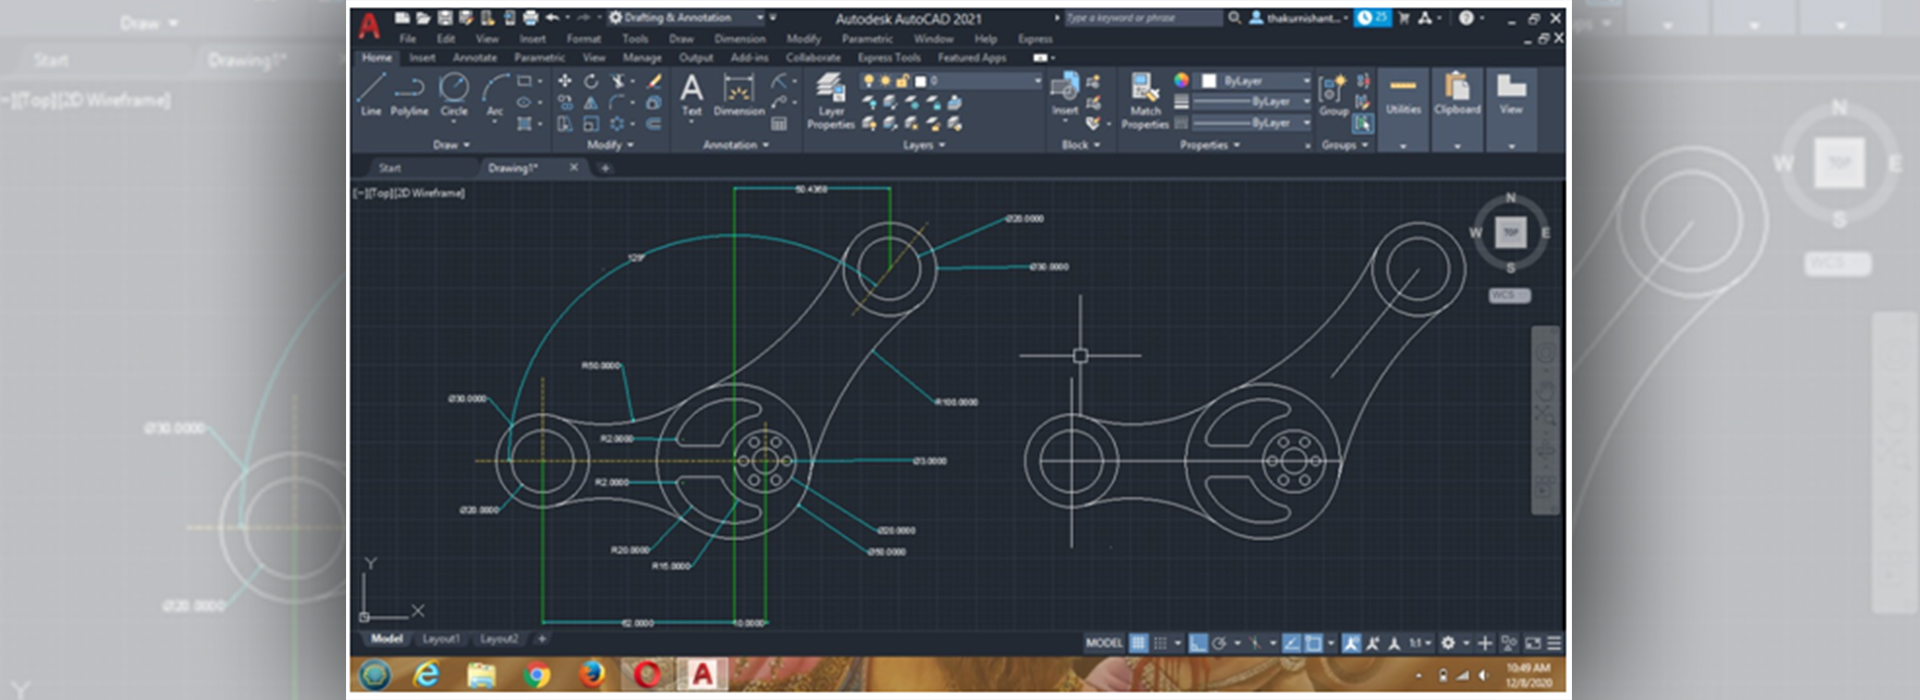Click the Text annotation tool

(x=691, y=94)
